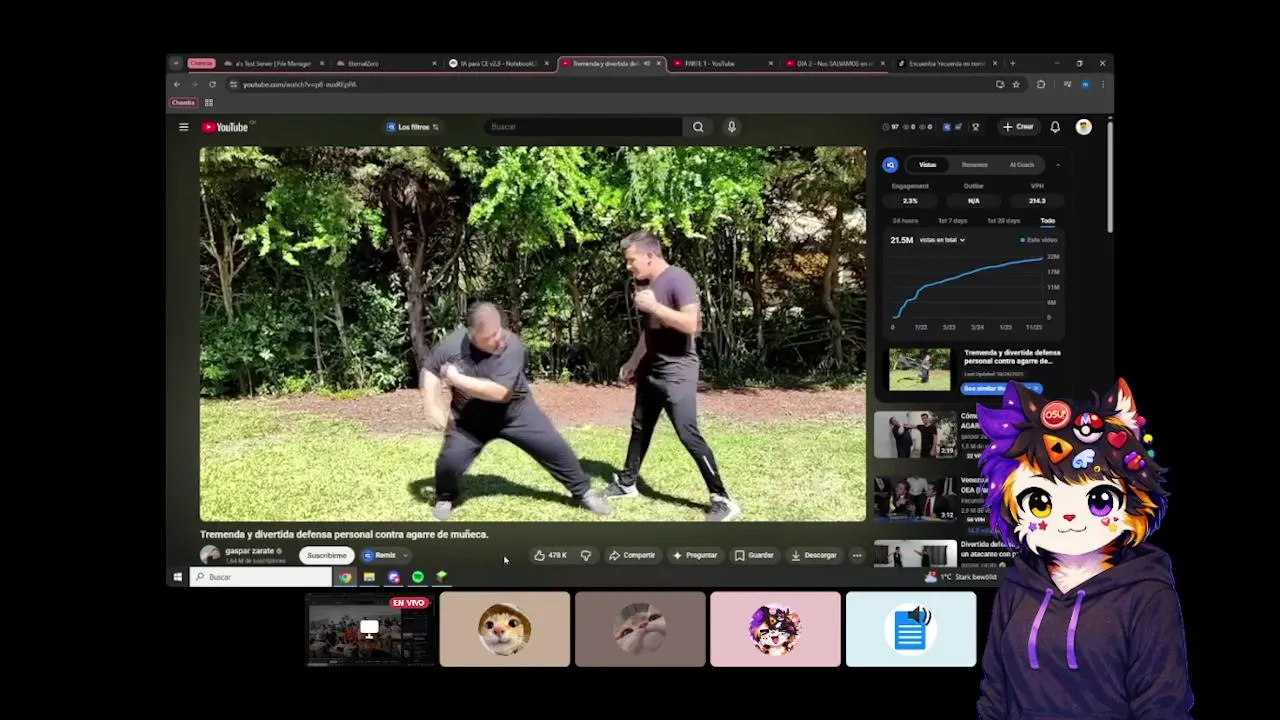Select the Vistas tab
The image size is (1280, 720).
[x=928, y=165]
